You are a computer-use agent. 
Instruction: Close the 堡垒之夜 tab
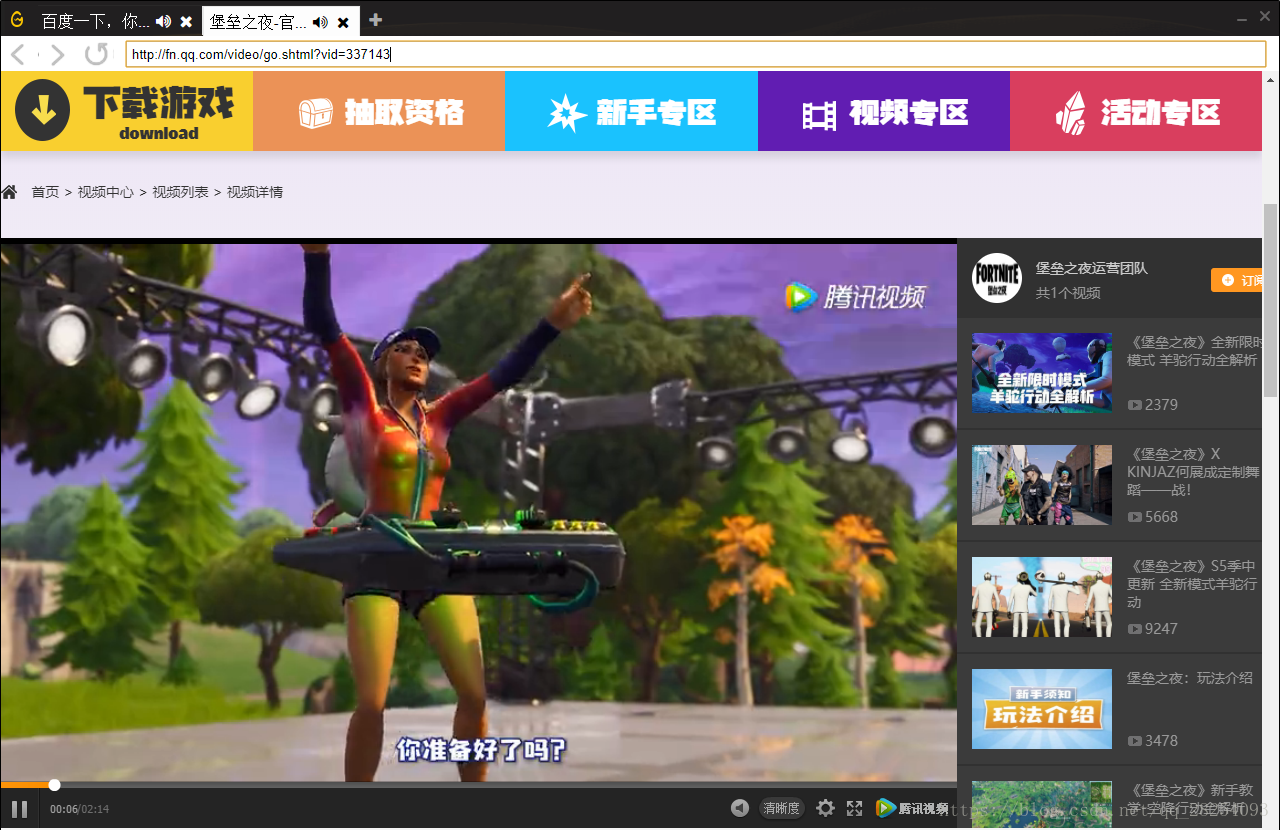click(343, 21)
